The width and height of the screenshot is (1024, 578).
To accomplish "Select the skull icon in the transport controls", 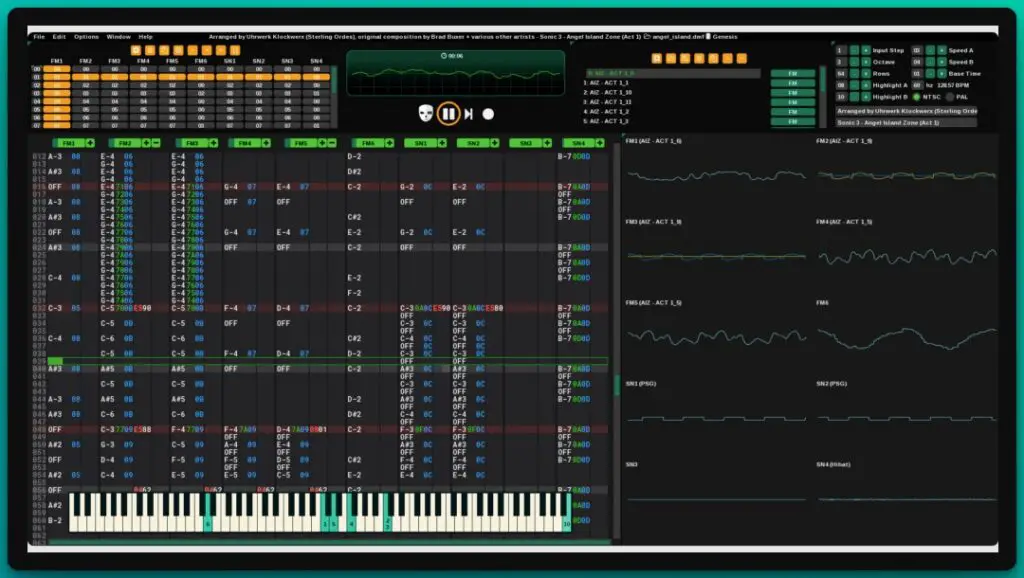I will pos(426,114).
